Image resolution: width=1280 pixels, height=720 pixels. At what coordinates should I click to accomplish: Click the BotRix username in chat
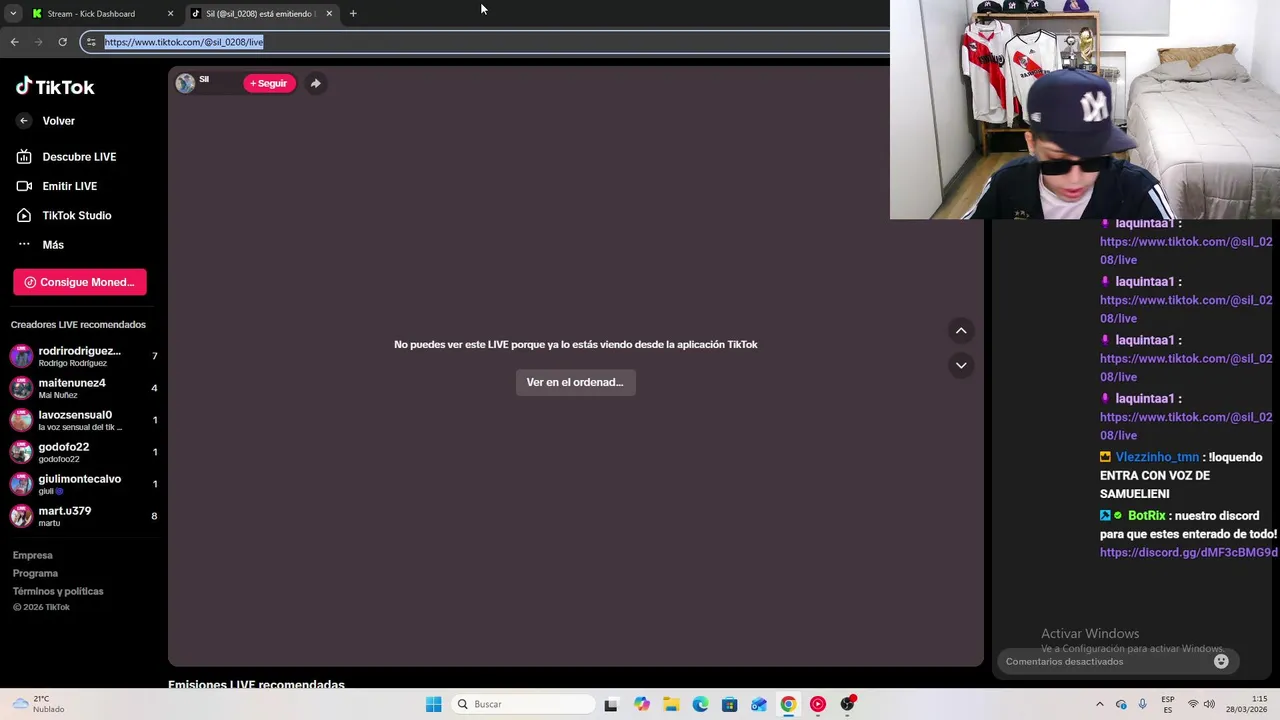tap(1147, 516)
